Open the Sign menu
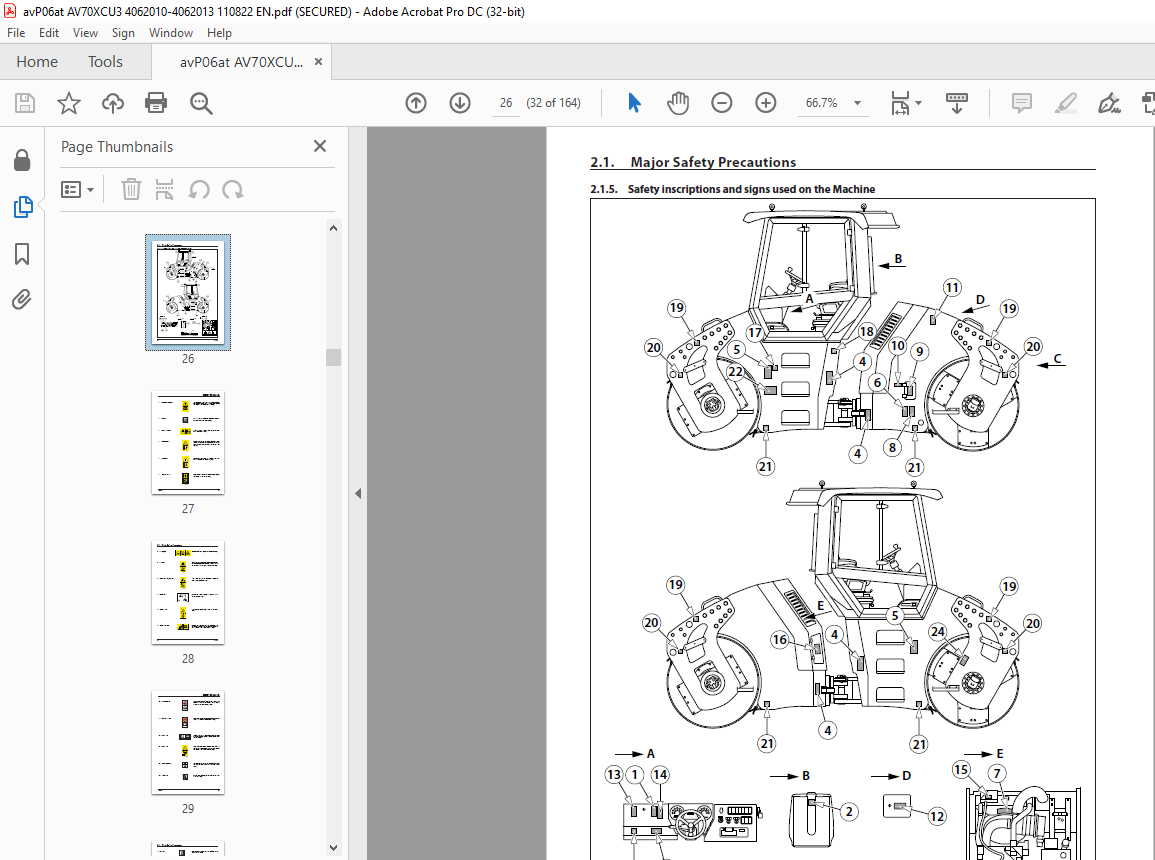 click(123, 32)
